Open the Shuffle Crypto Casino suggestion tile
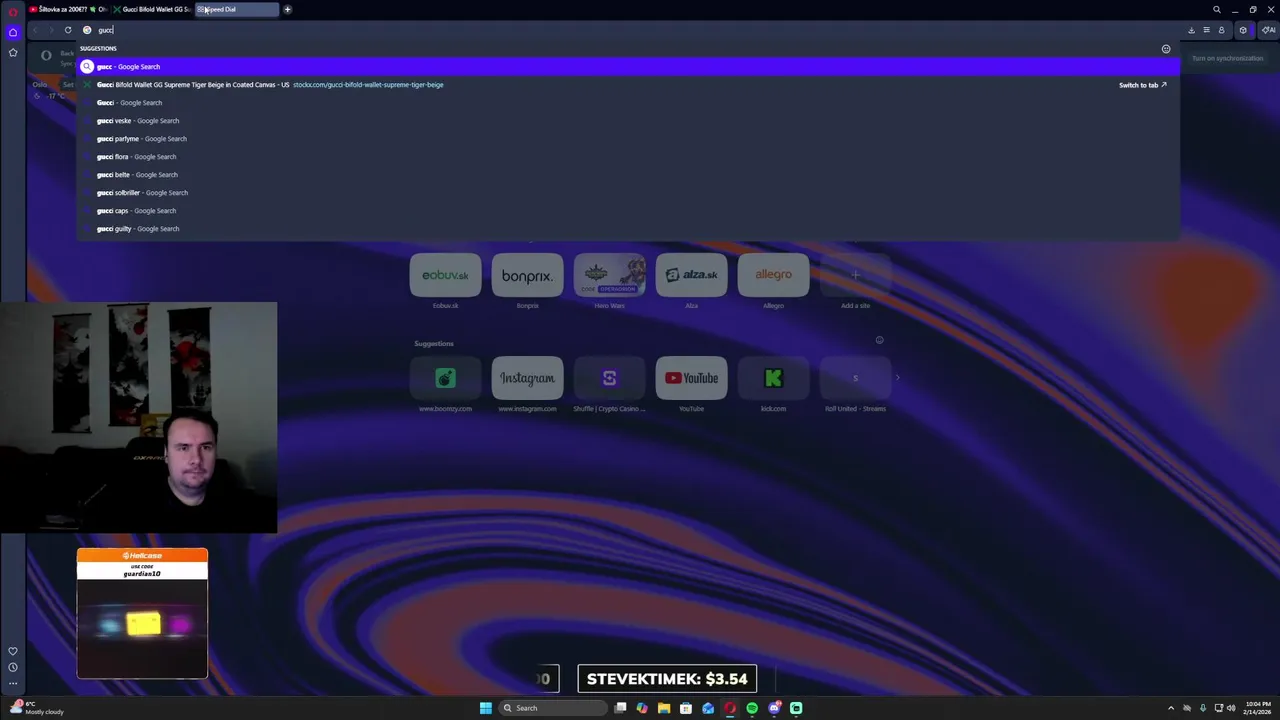The height and width of the screenshot is (720, 1280). pos(609,378)
